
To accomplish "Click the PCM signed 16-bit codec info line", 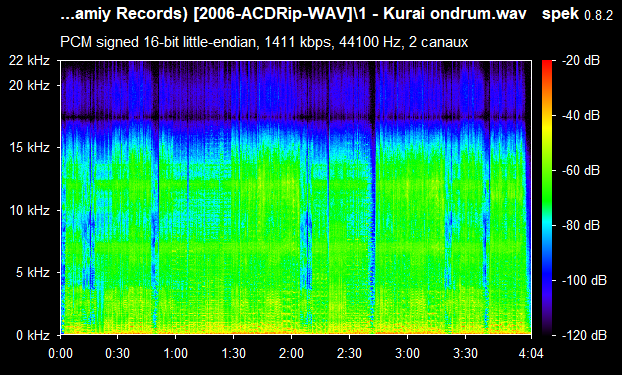I will pos(264,42).
